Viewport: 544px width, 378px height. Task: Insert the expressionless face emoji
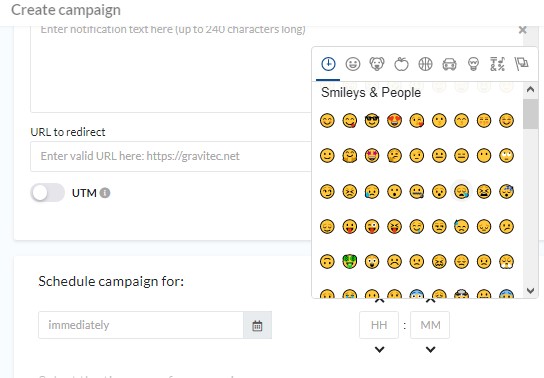[461, 156]
